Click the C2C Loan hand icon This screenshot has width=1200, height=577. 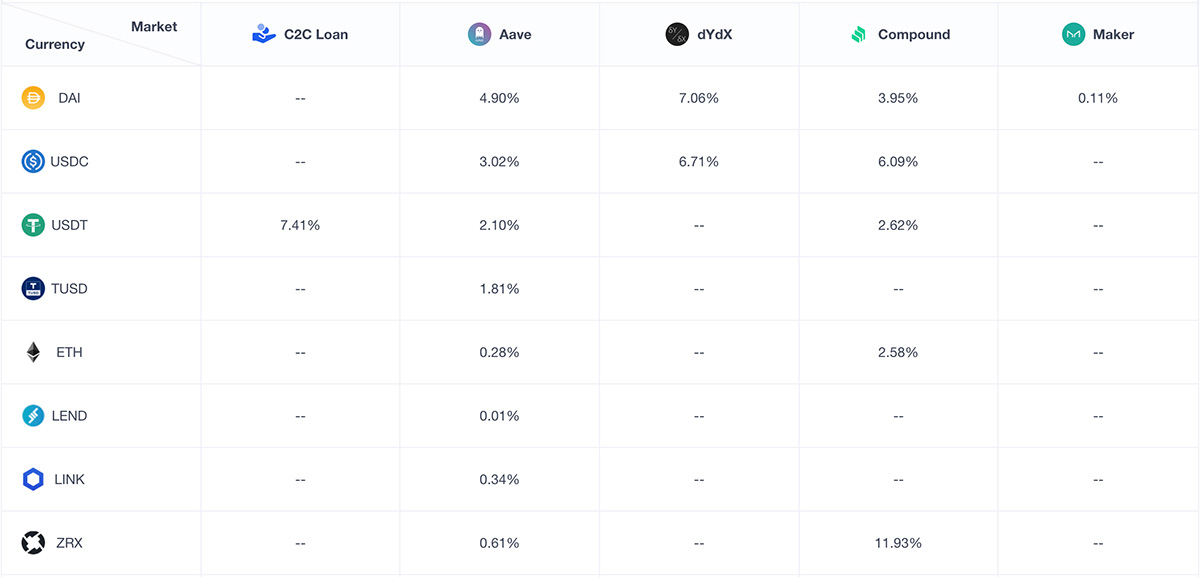point(264,34)
